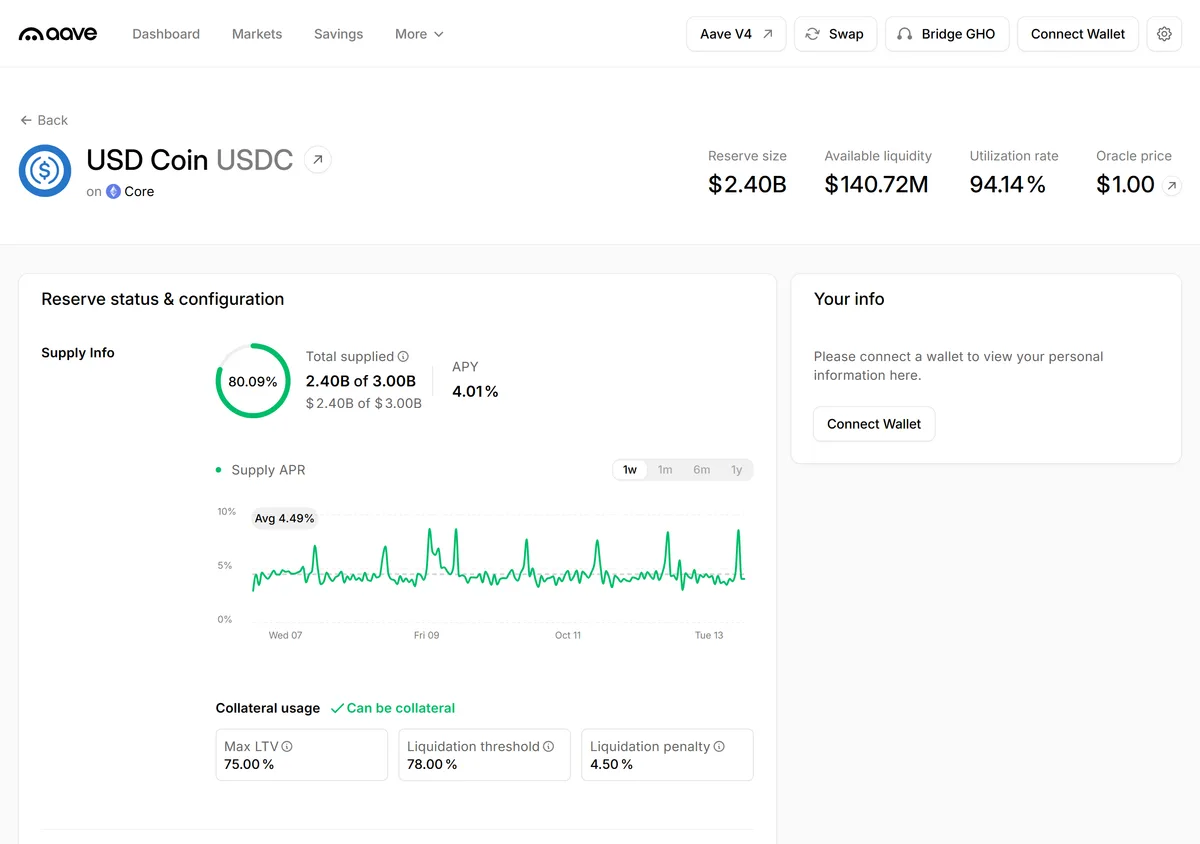The height and width of the screenshot is (844, 1200).
Task: Click the Liquidation threshold info icon
Action: [548, 746]
